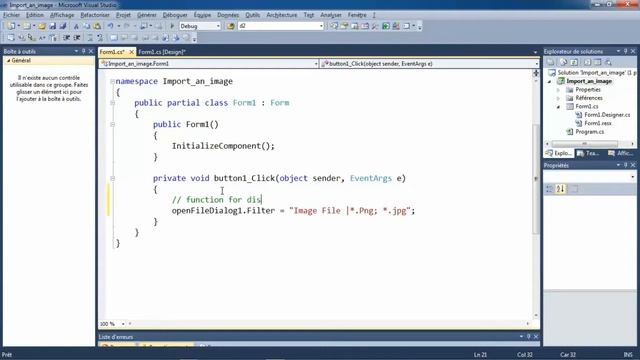The image size is (640, 360).
Task: Click the InitializeComponent(); code line
Action: pos(223,146)
